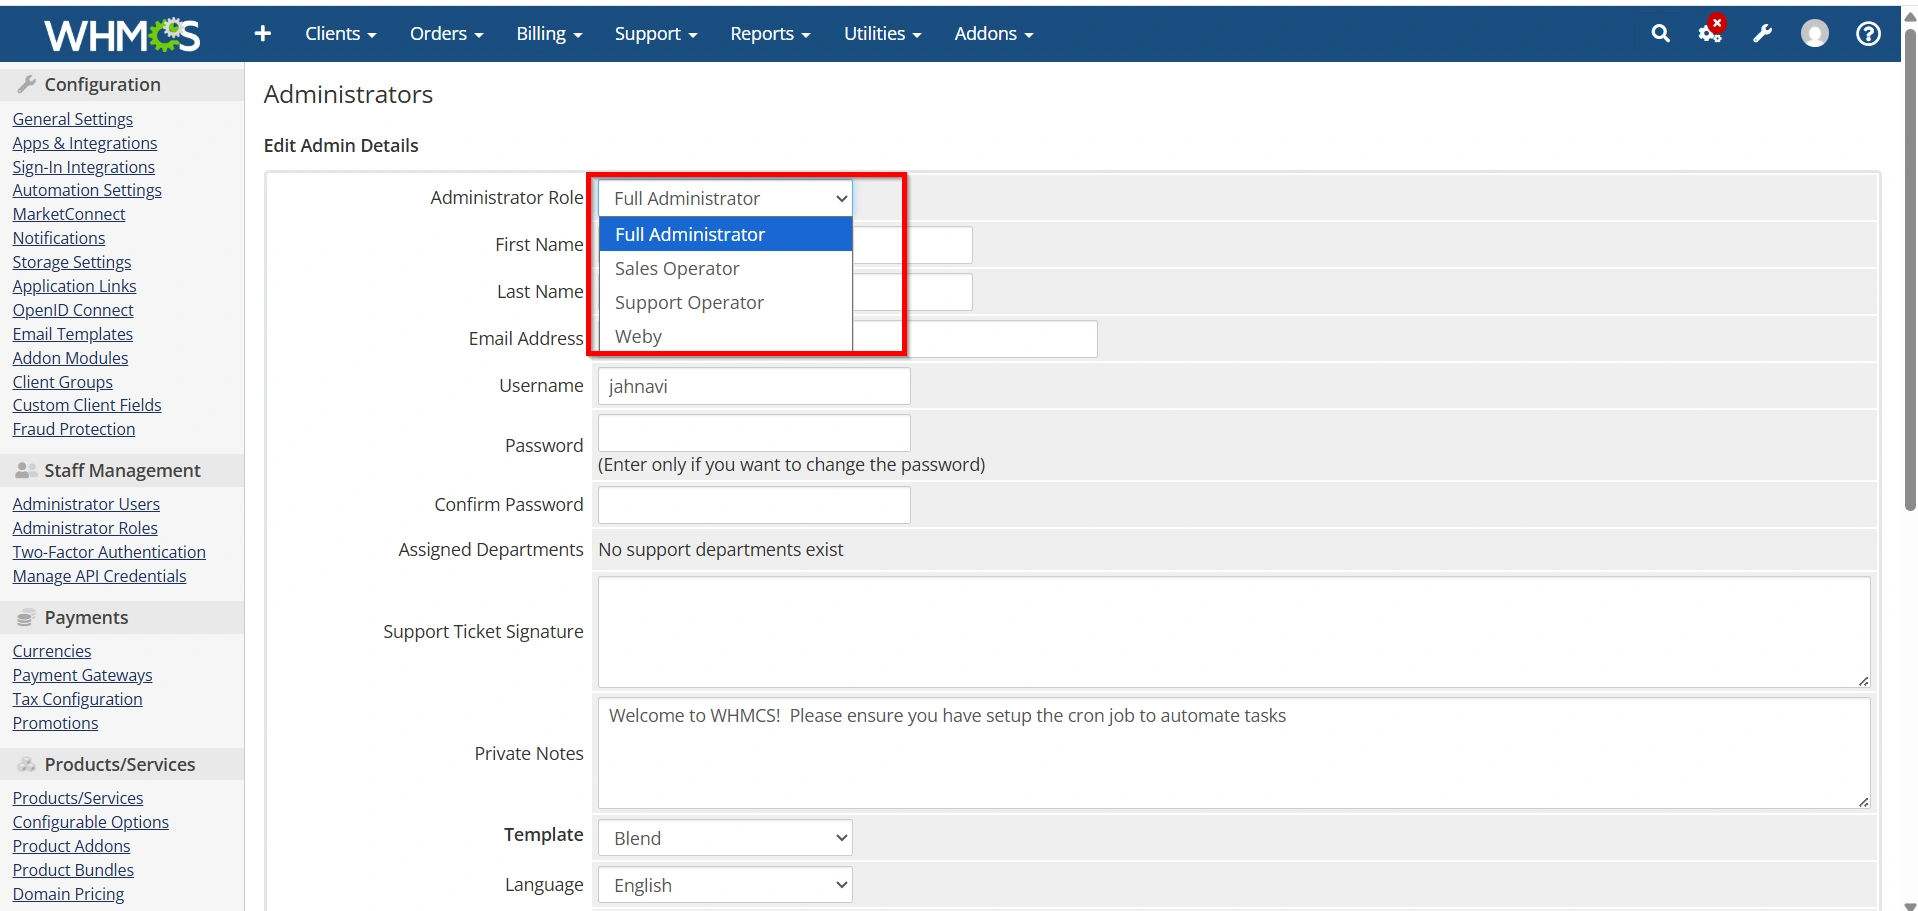Open the Language dropdown showing English
Viewport: 1918px width, 911px height.
coord(725,885)
